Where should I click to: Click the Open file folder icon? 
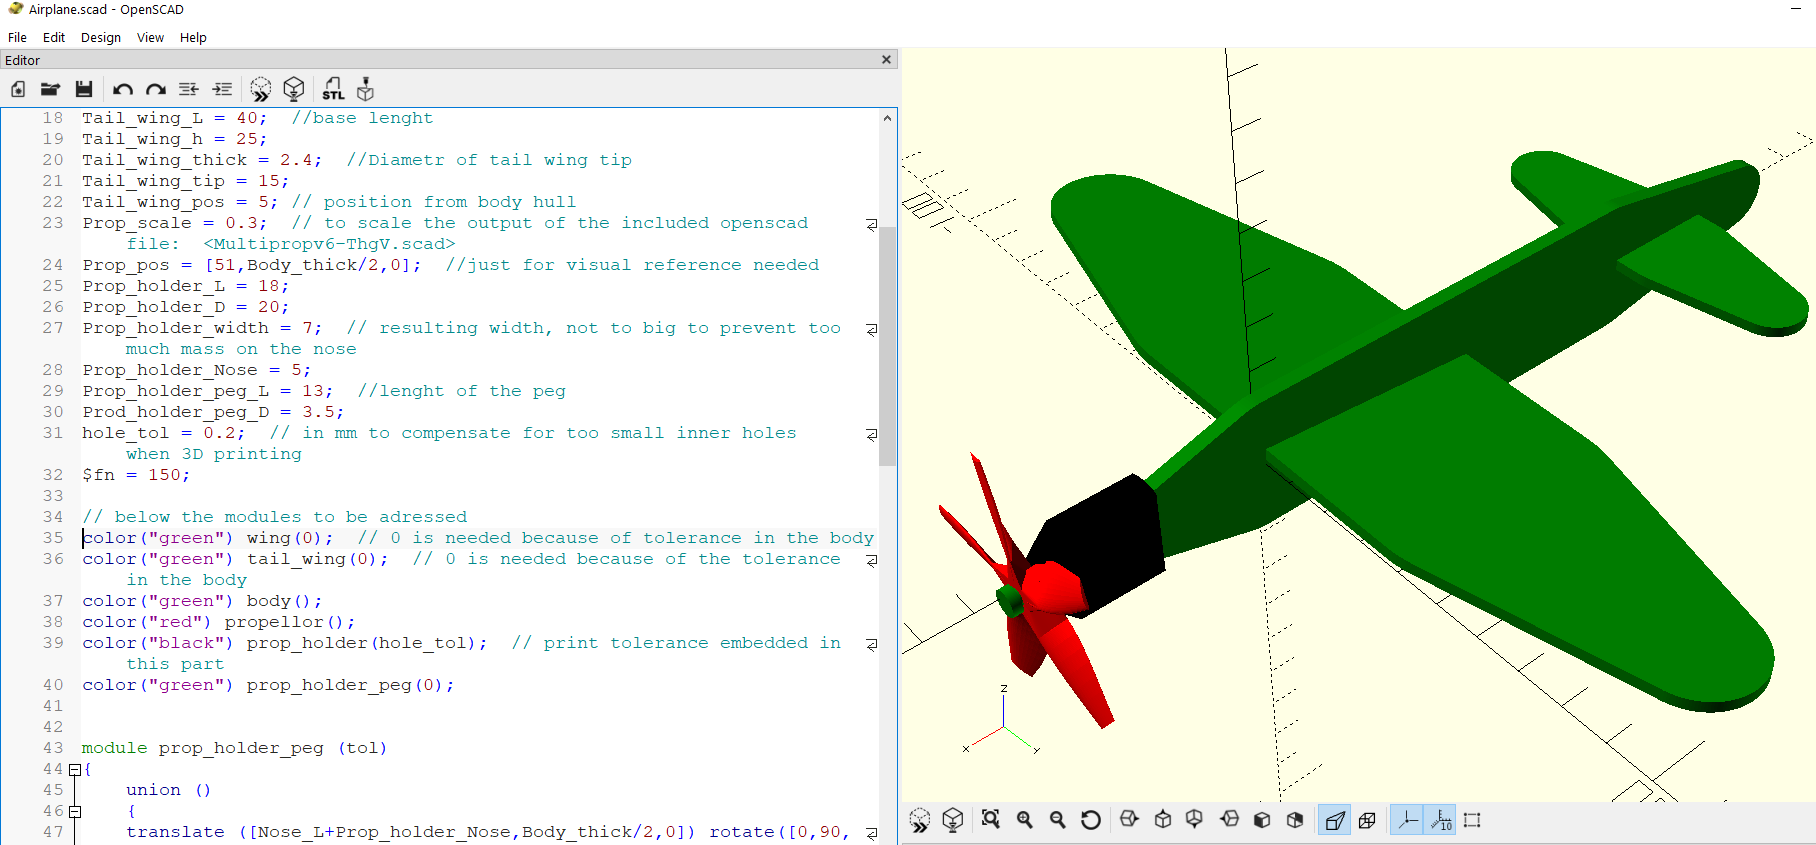click(50, 89)
